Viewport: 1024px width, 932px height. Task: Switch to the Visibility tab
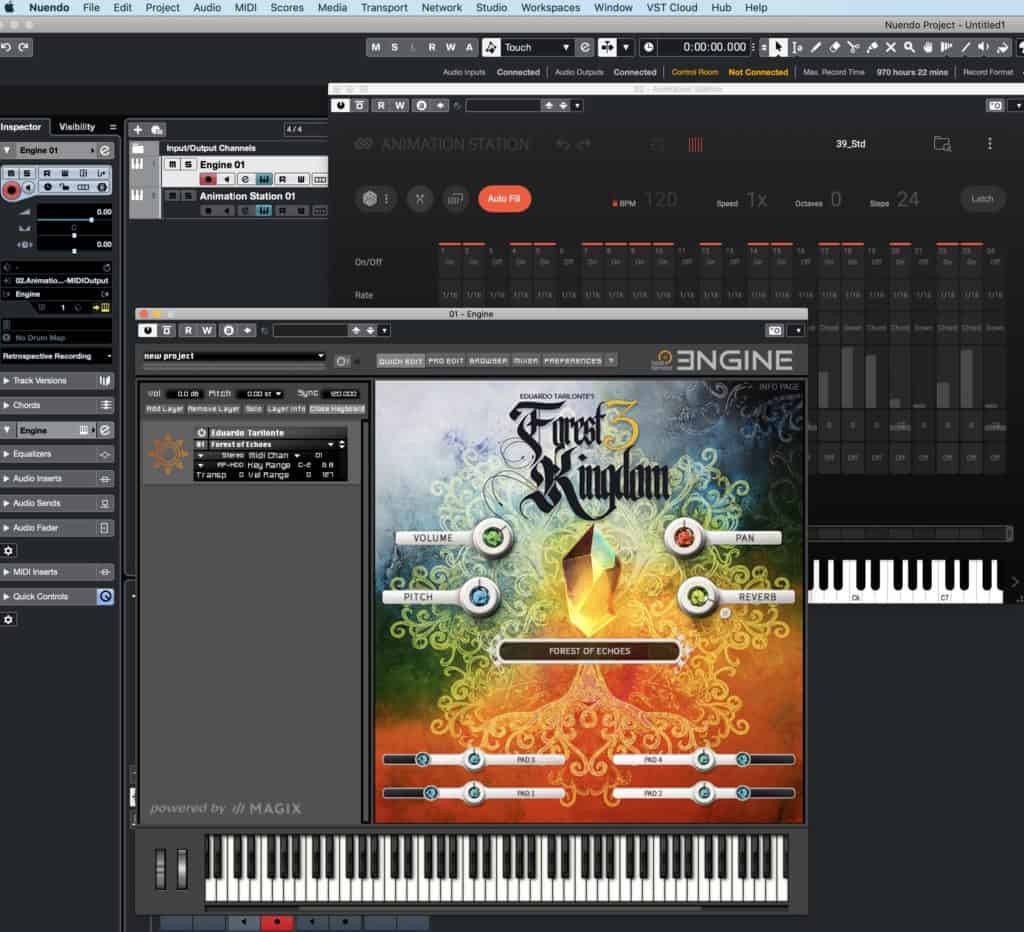[77, 127]
